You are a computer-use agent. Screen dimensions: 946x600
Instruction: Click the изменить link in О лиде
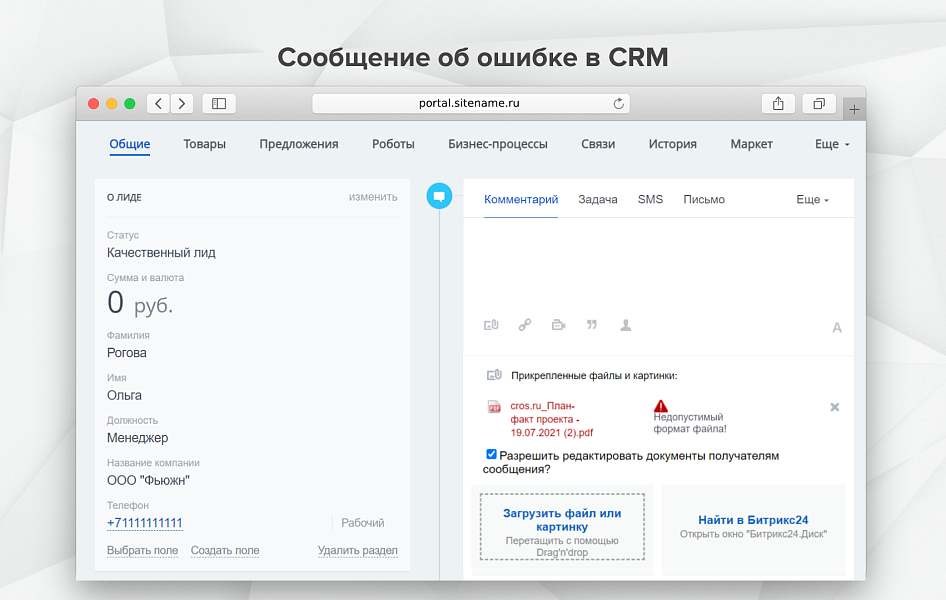coord(373,197)
